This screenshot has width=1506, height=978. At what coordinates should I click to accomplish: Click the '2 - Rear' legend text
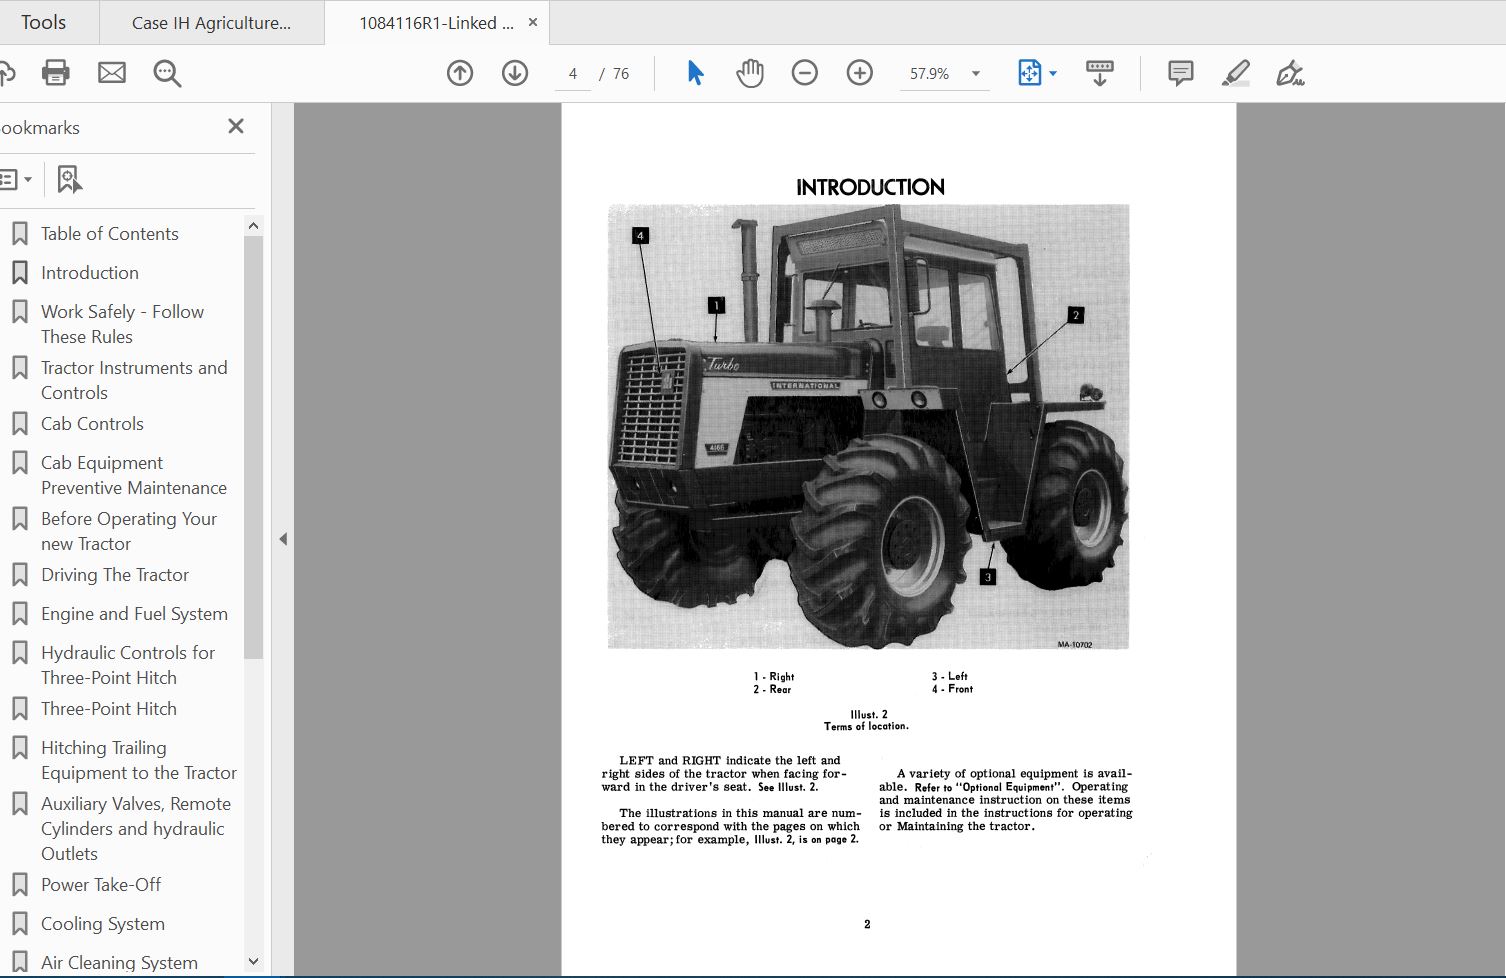pos(772,689)
